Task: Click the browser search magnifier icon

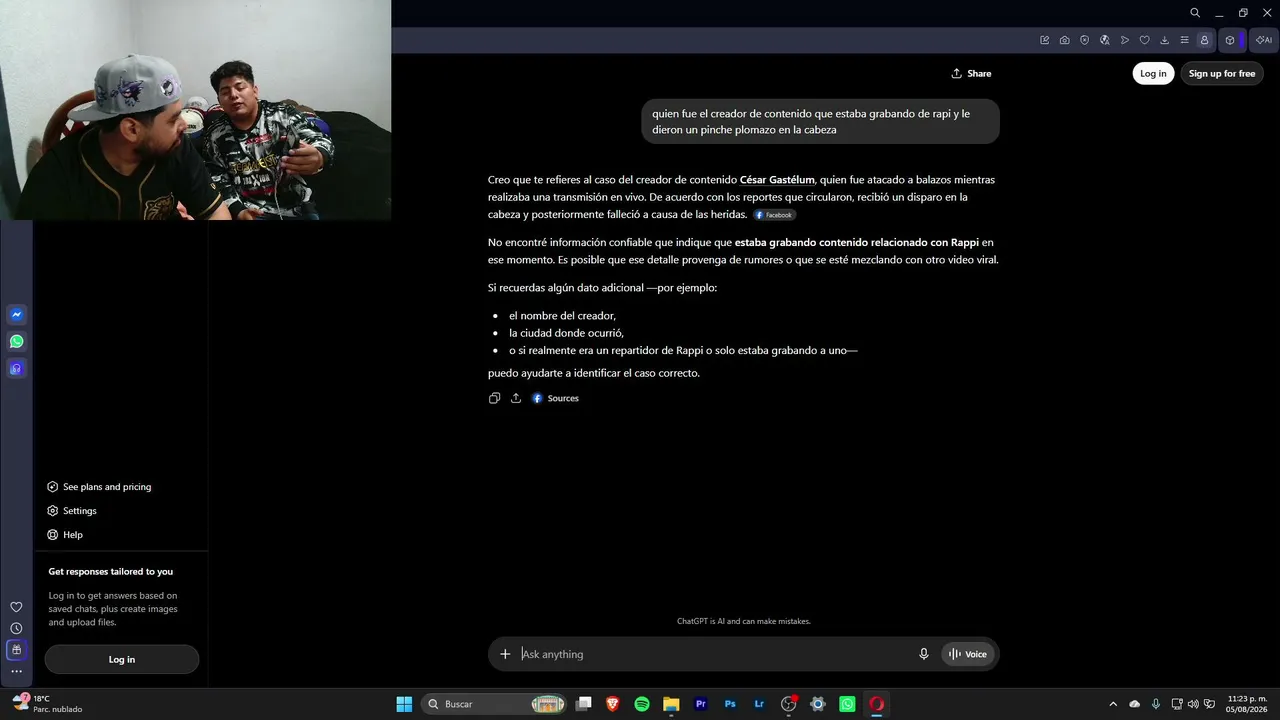Action: tap(1195, 13)
